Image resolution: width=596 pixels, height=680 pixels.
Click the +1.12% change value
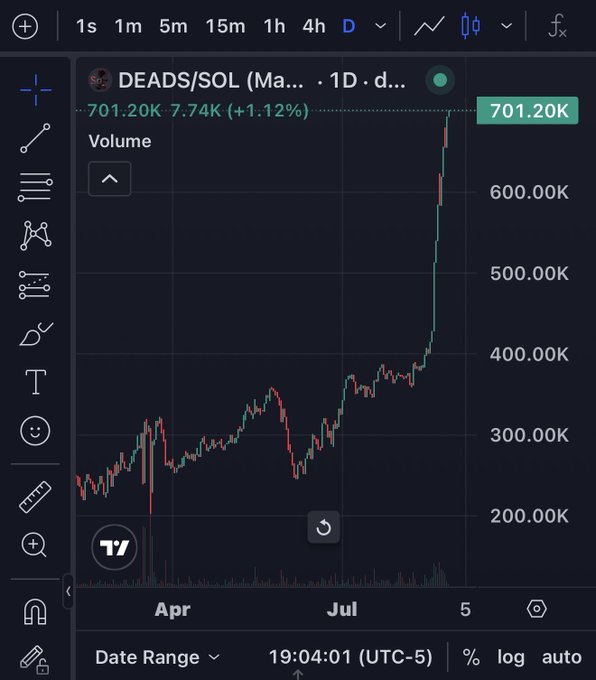(x=268, y=111)
